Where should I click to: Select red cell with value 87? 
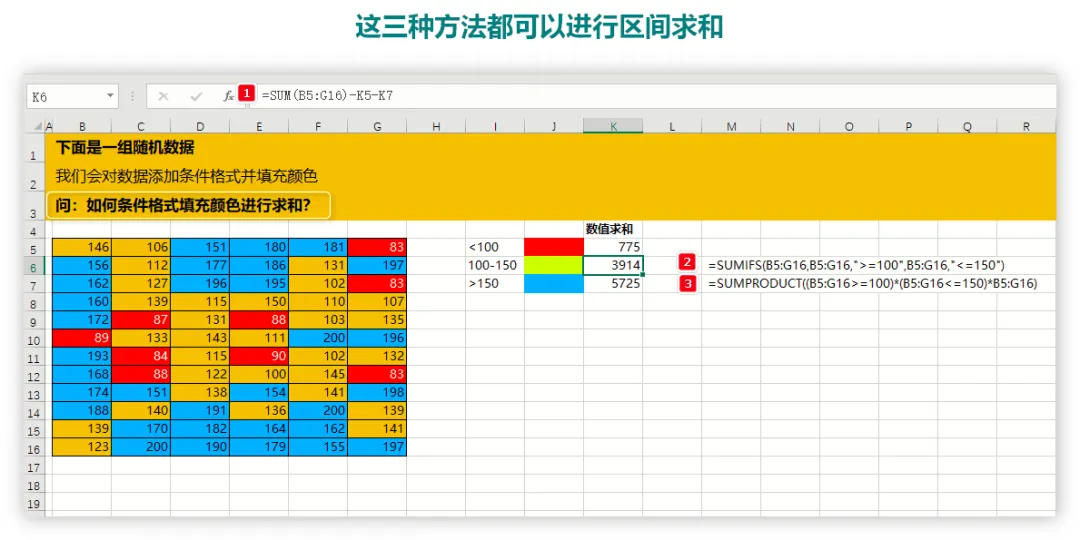coord(141,320)
